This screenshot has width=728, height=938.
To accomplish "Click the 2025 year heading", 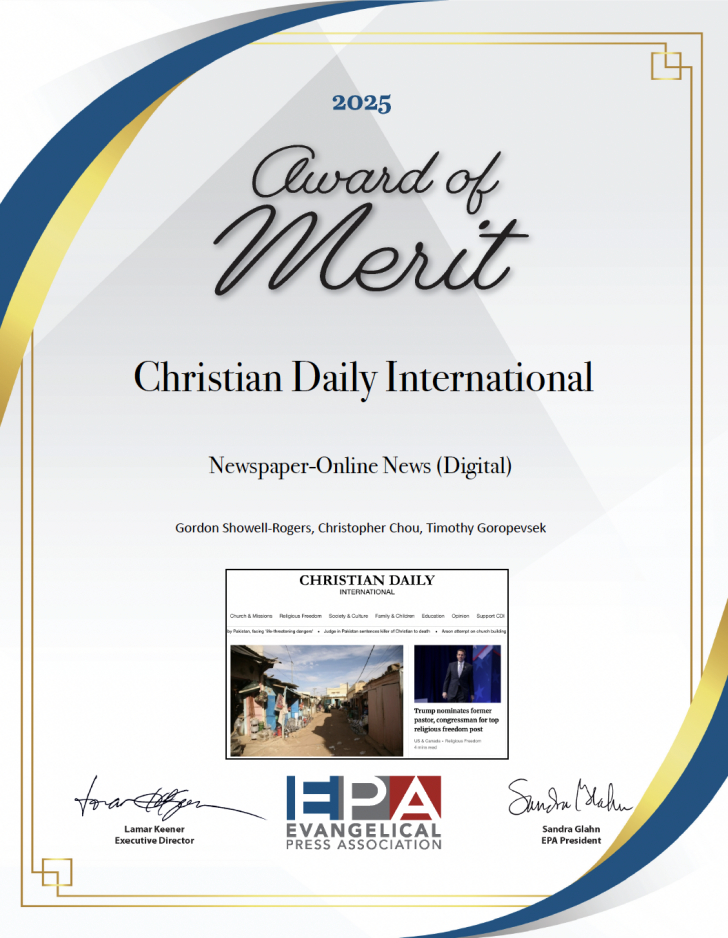I will click(x=362, y=103).
